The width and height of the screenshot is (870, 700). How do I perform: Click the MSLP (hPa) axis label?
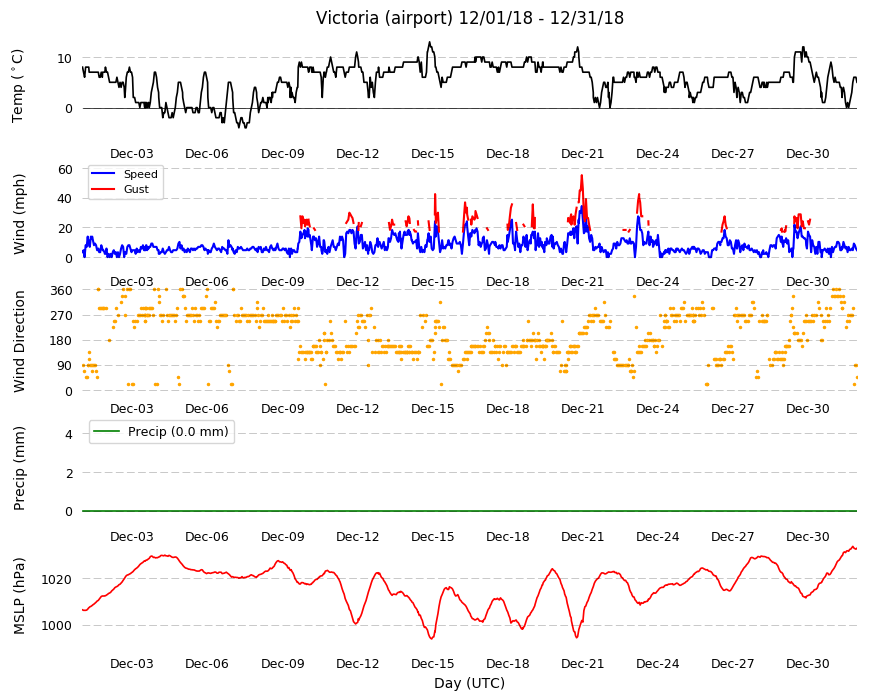(x=19, y=596)
